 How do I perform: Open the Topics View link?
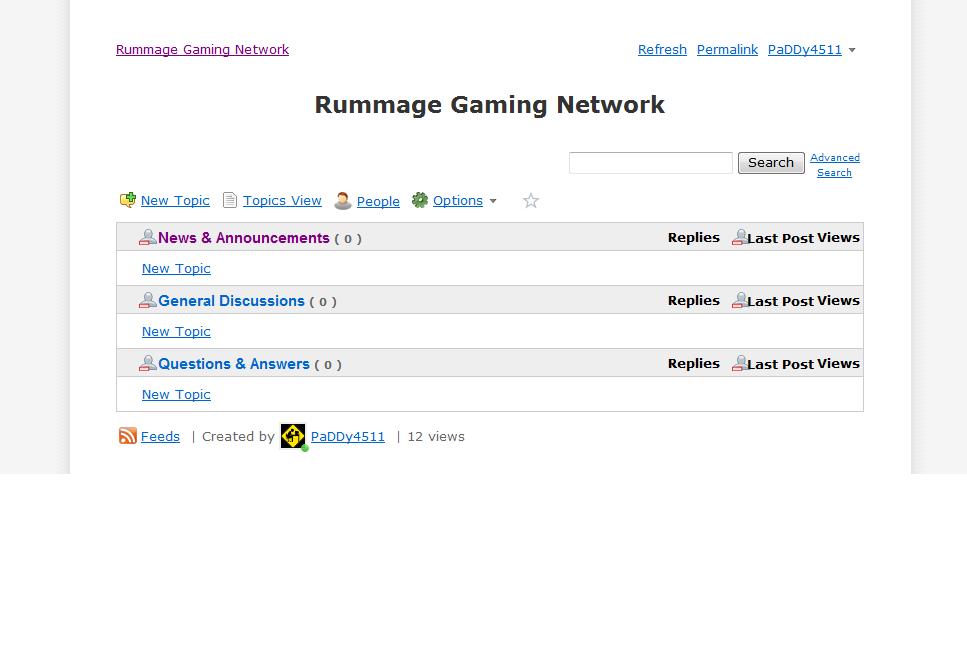coord(282,201)
